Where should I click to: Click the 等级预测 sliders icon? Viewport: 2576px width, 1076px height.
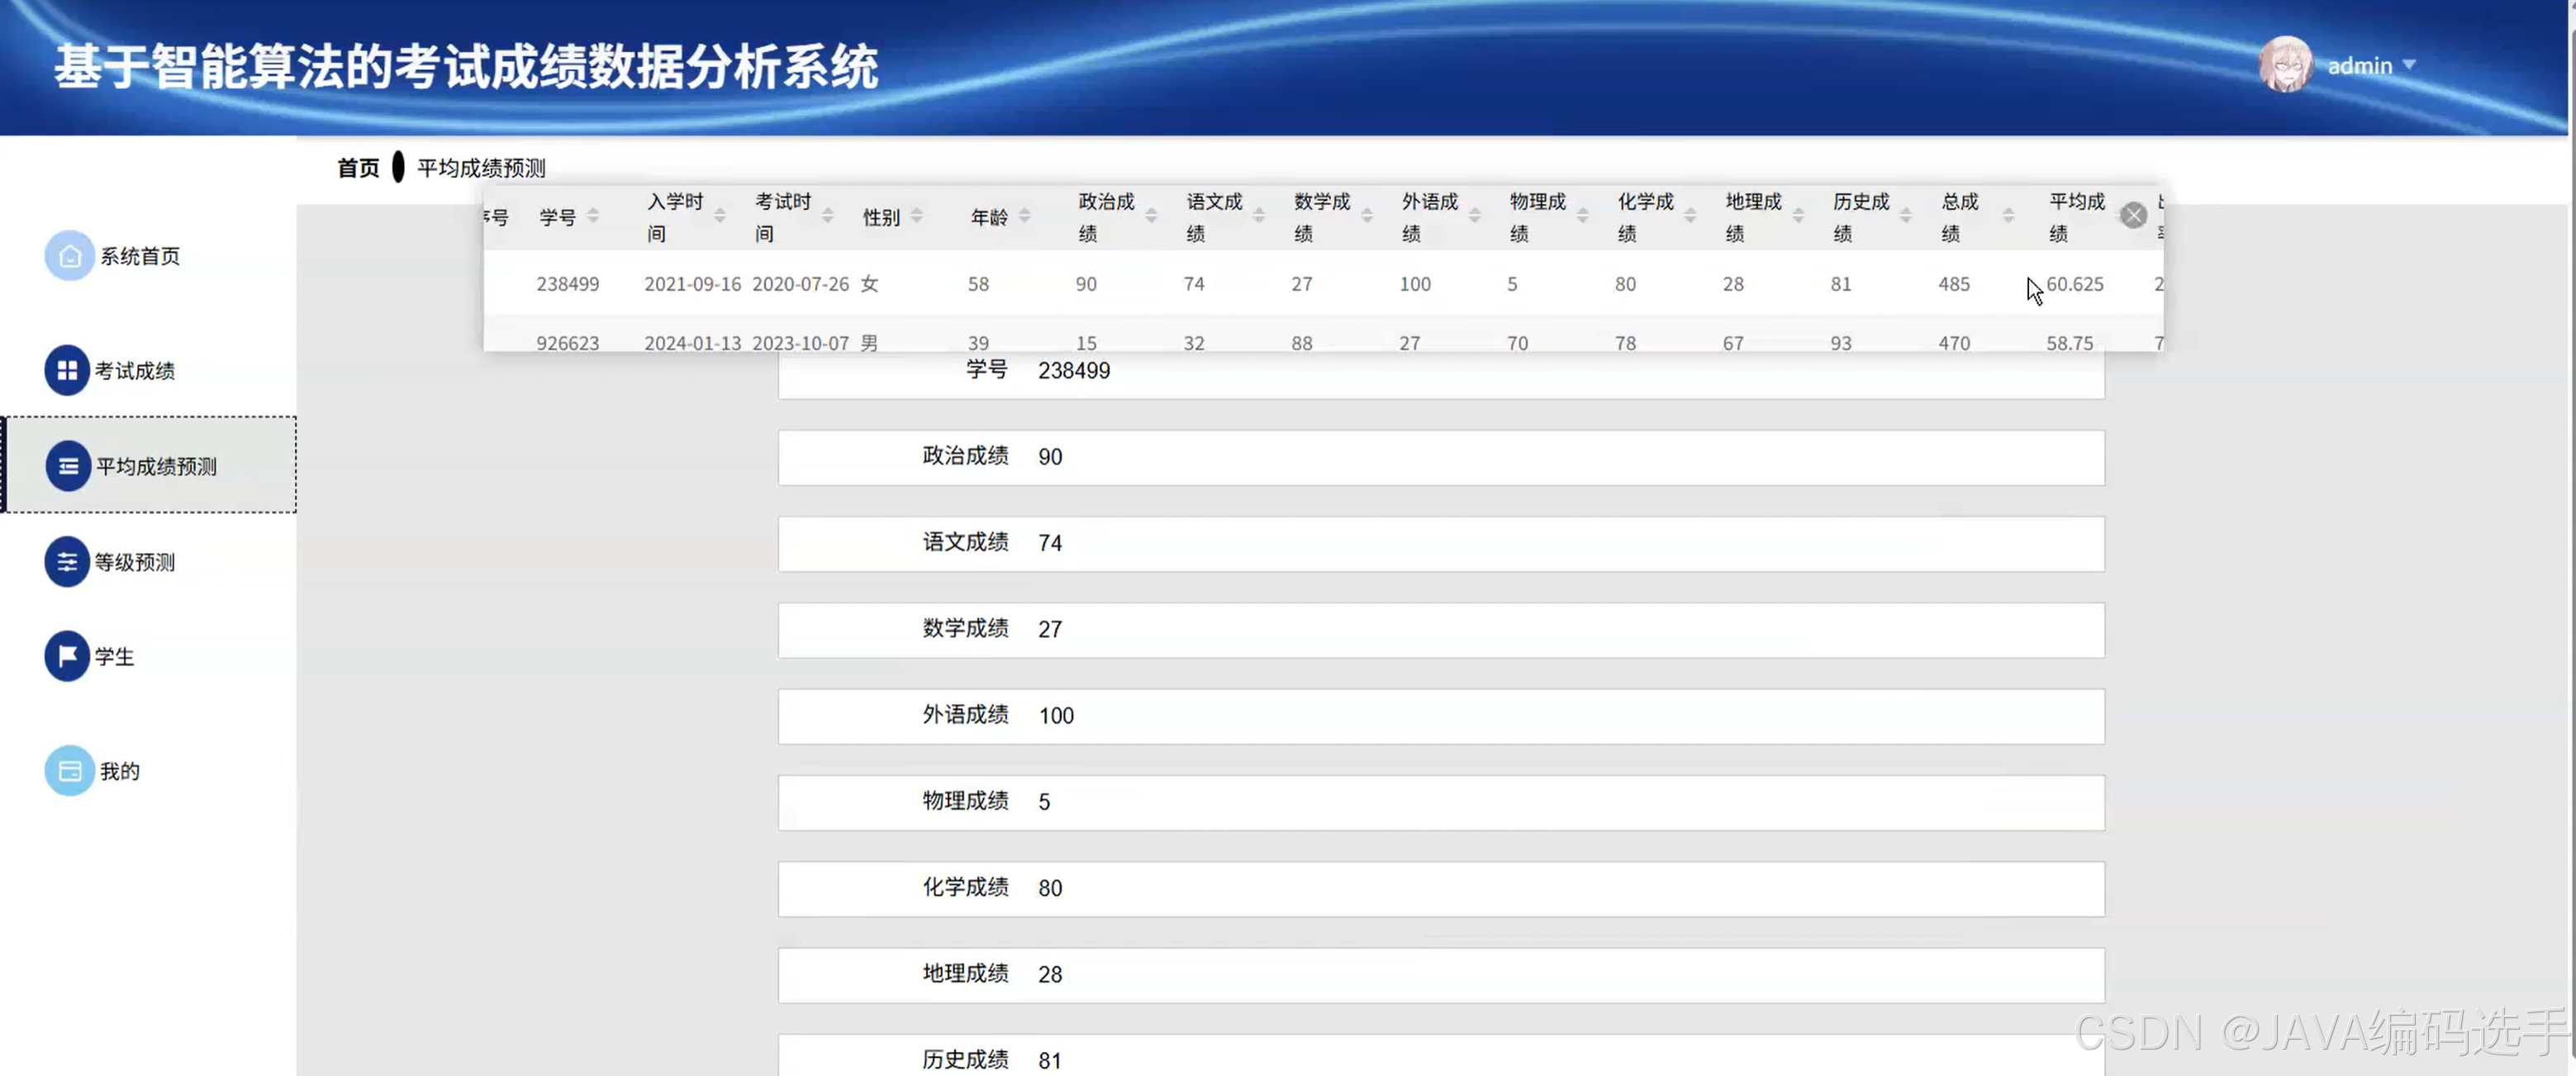point(67,562)
